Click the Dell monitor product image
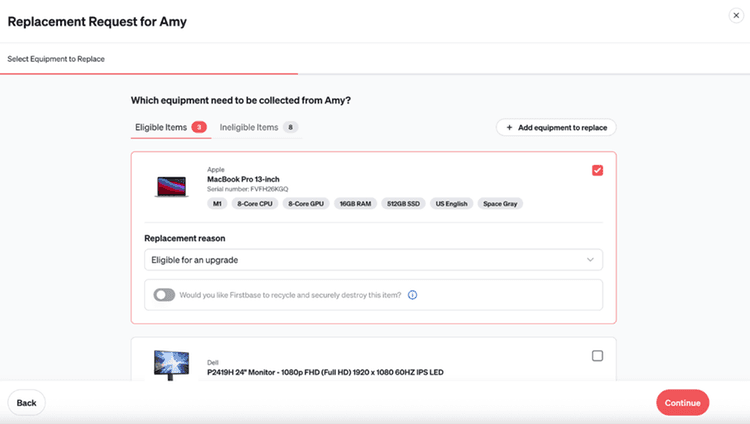The width and height of the screenshot is (750, 424). point(172,363)
